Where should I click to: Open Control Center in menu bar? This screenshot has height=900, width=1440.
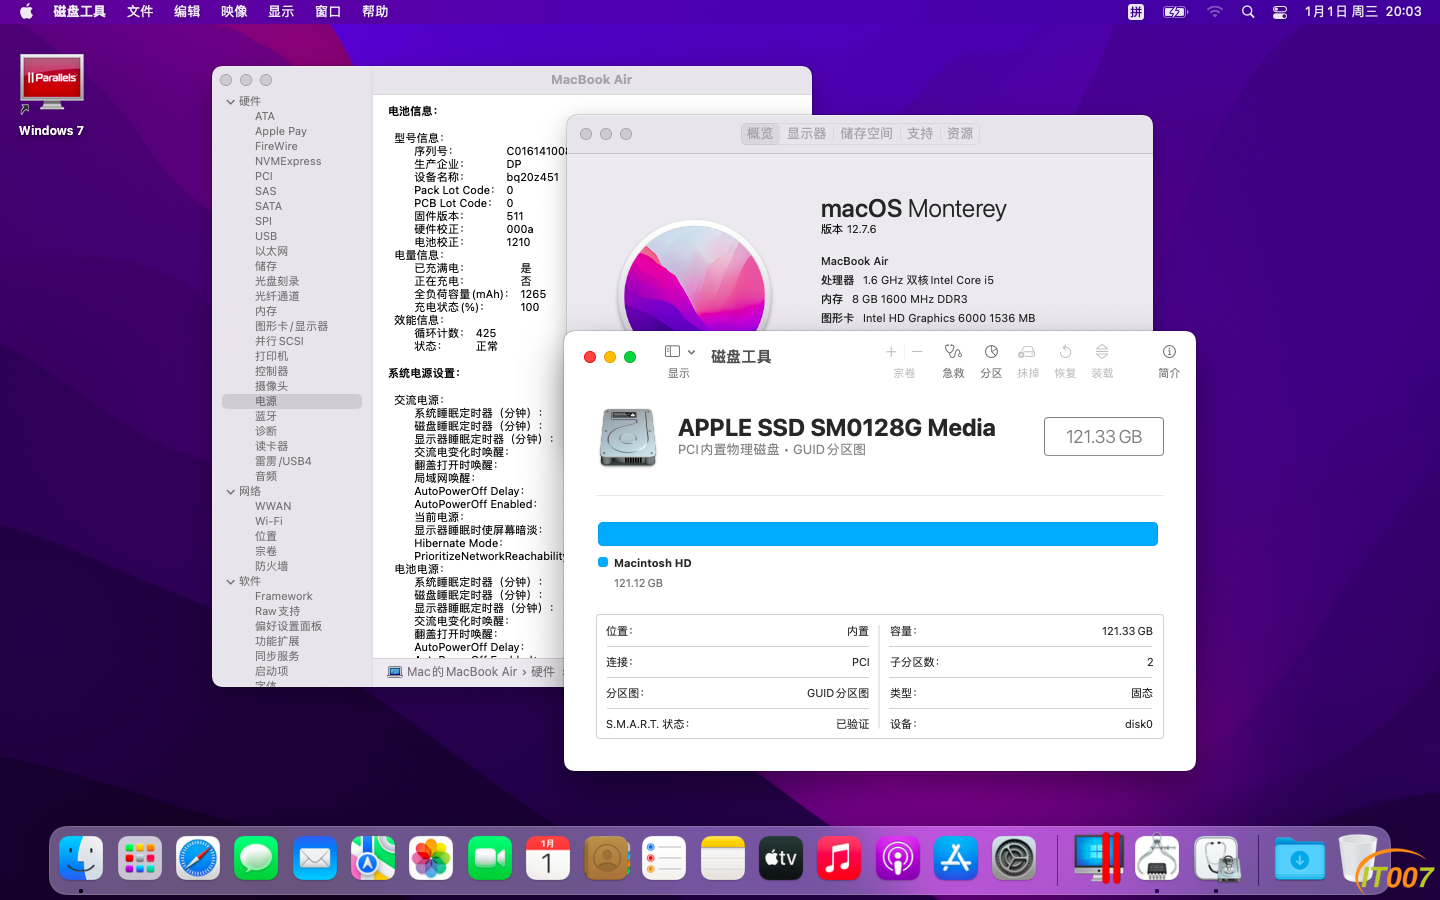coord(1280,12)
